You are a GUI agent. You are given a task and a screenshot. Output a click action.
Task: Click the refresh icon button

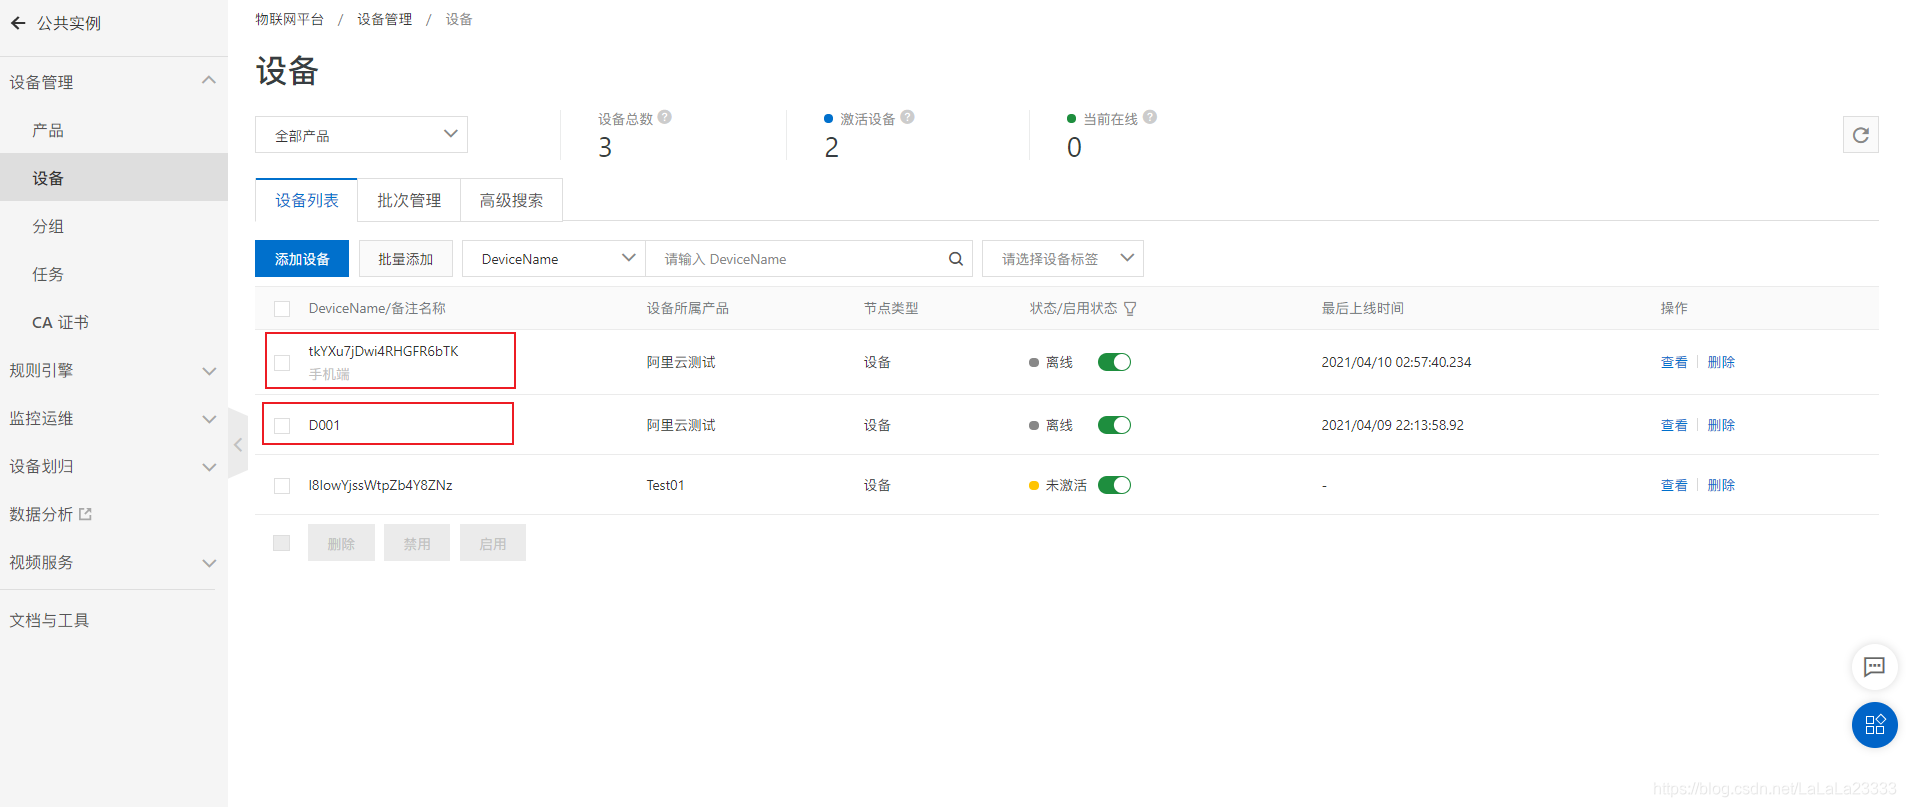1860,135
